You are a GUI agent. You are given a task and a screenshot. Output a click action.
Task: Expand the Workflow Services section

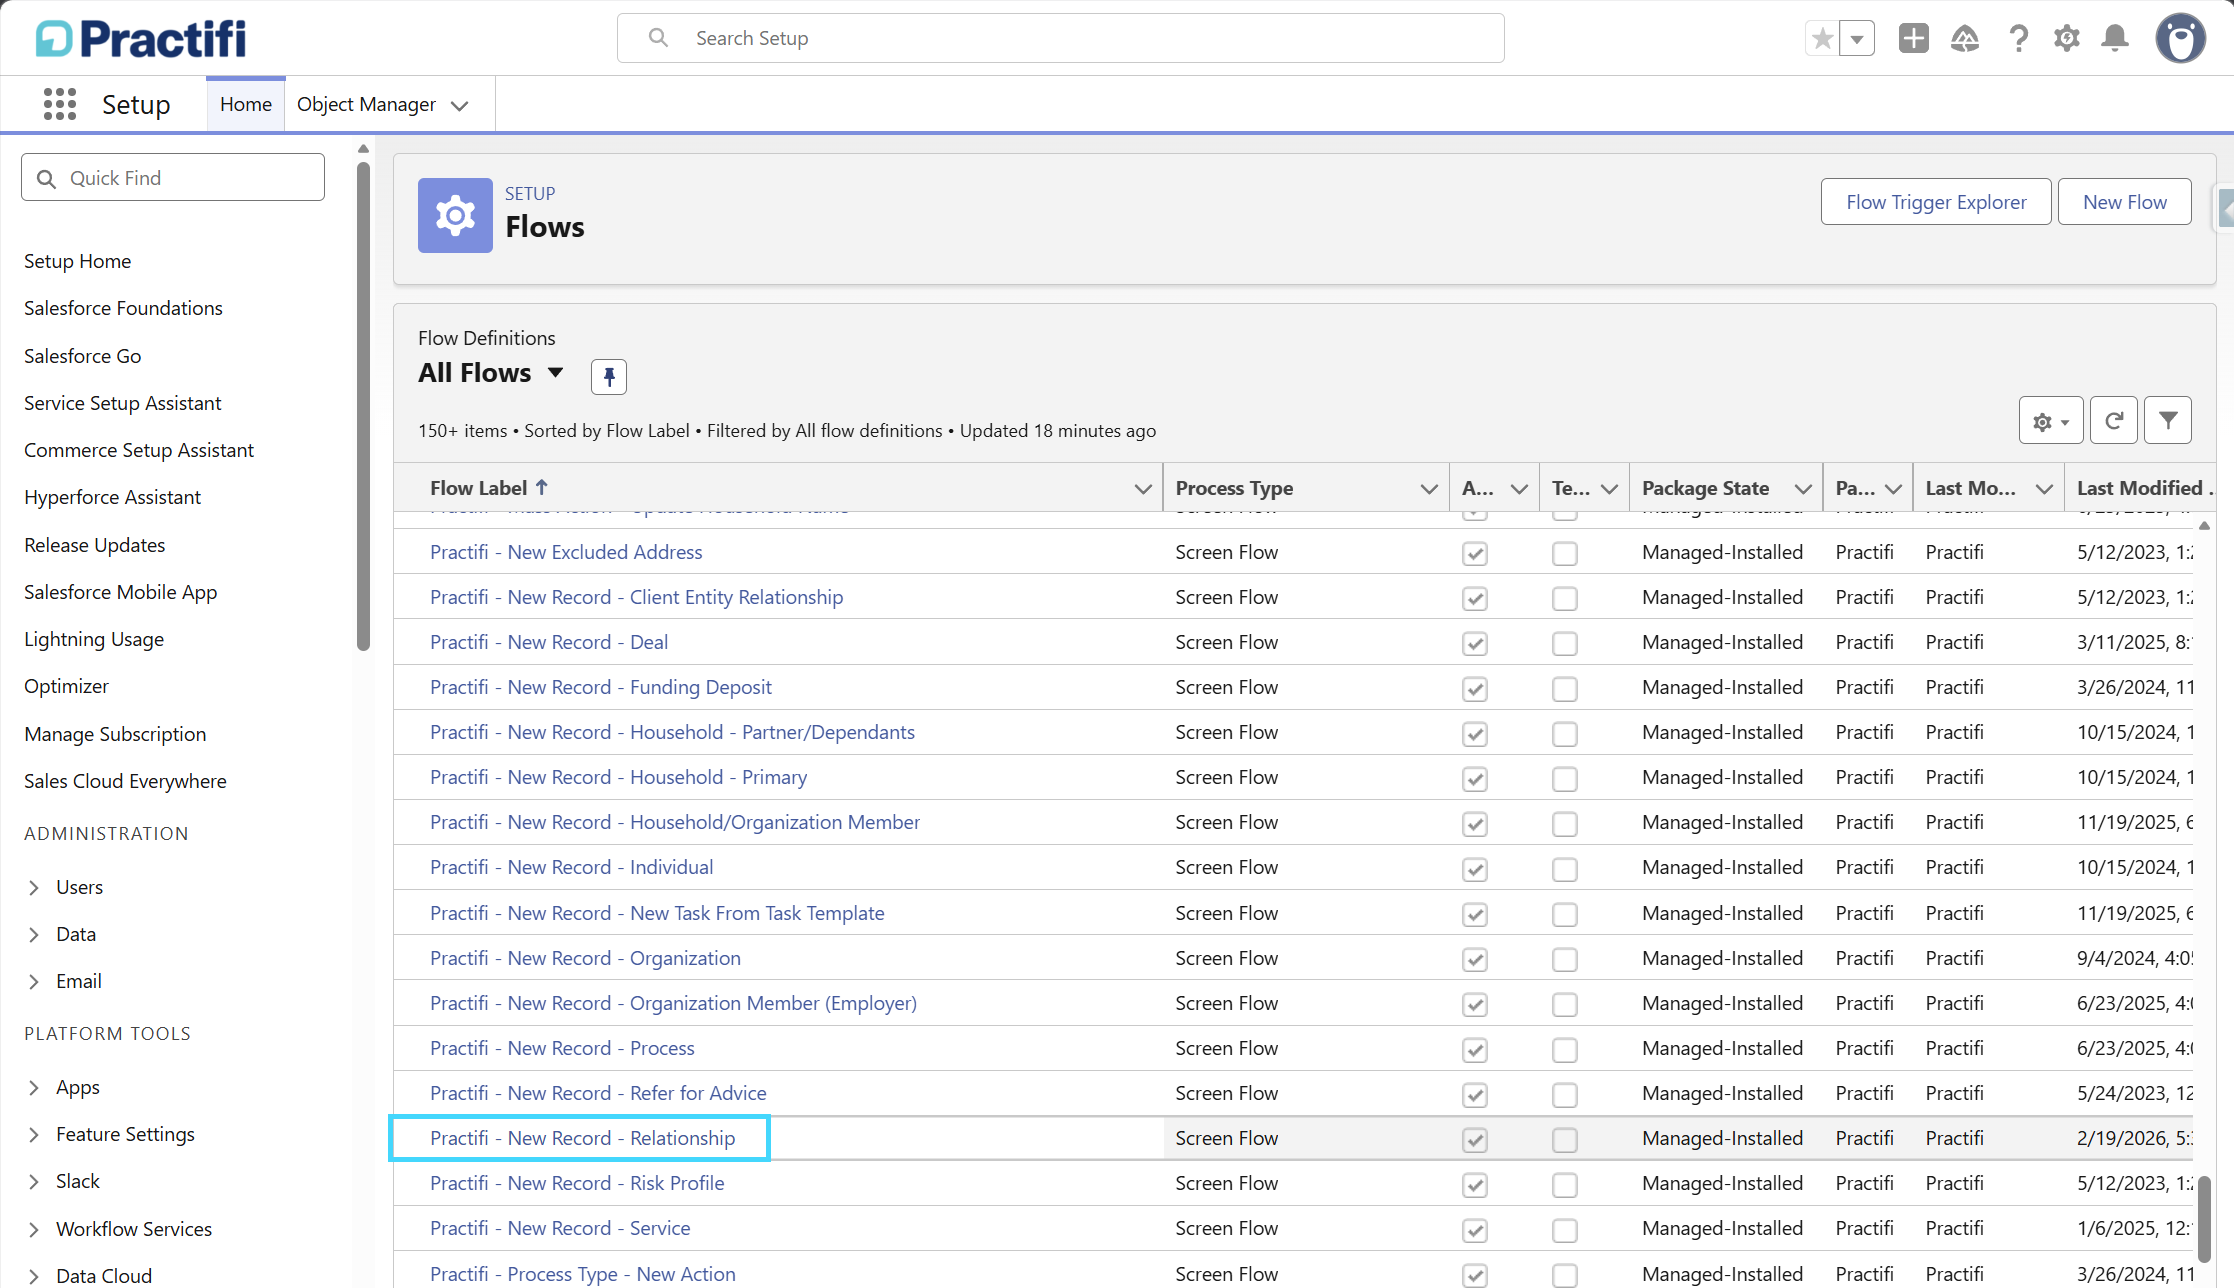pos(34,1229)
